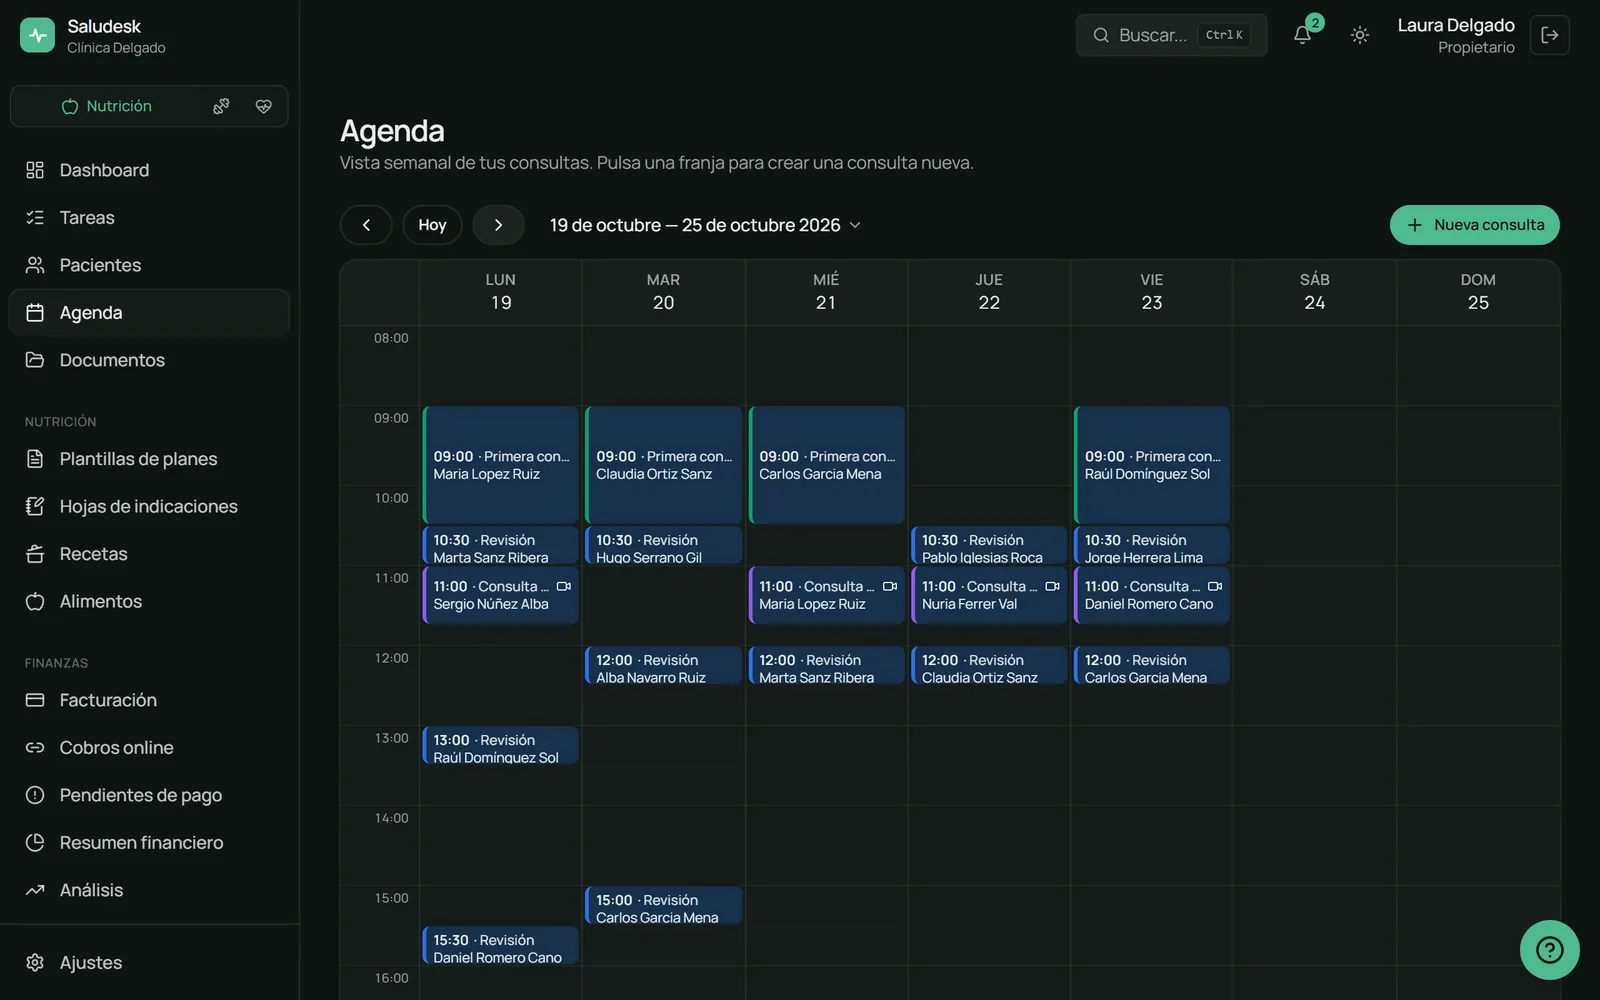Open Thursday 11:00 Nuria Ferrer Val consultation
This screenshot has width=1600, height=1000.
[989, 595]
